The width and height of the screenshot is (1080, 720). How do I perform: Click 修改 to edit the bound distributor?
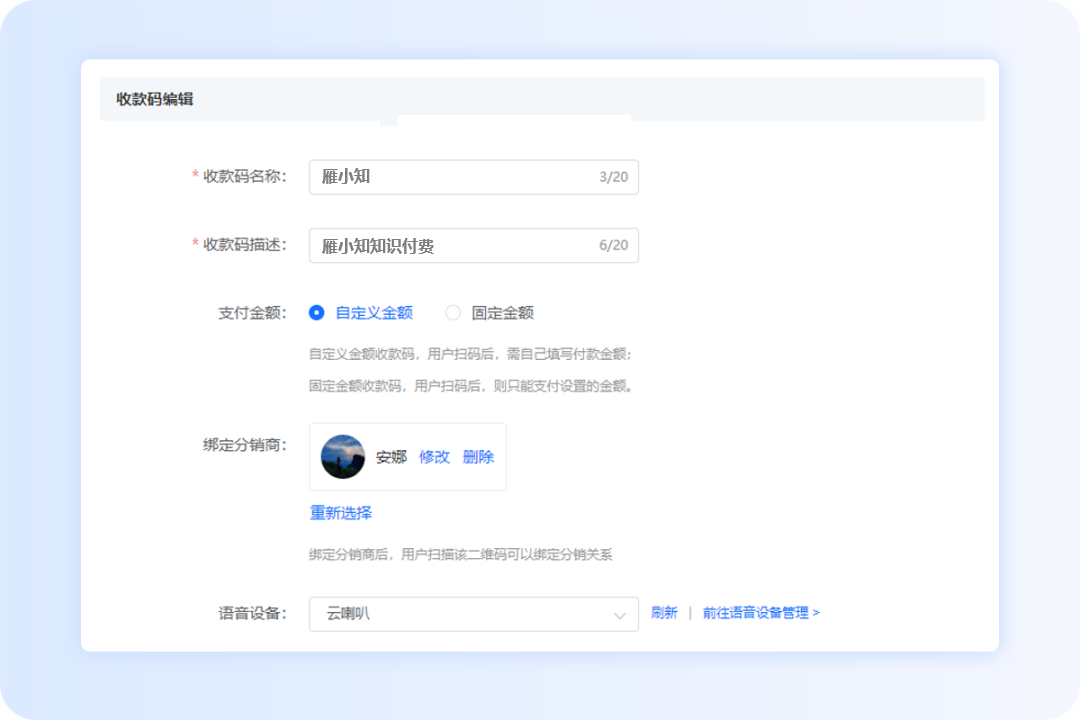tap(434, 457)
